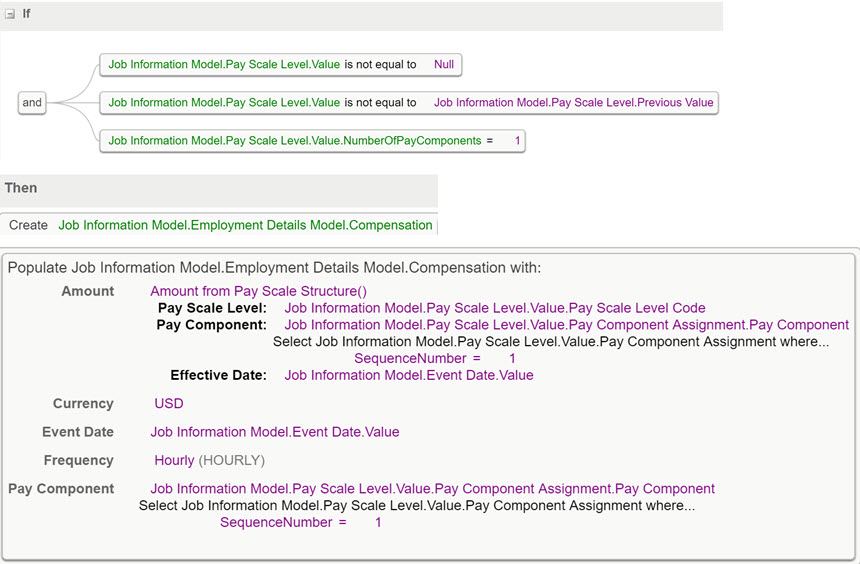Edit SequenceNumber value under Amount section

512,359
